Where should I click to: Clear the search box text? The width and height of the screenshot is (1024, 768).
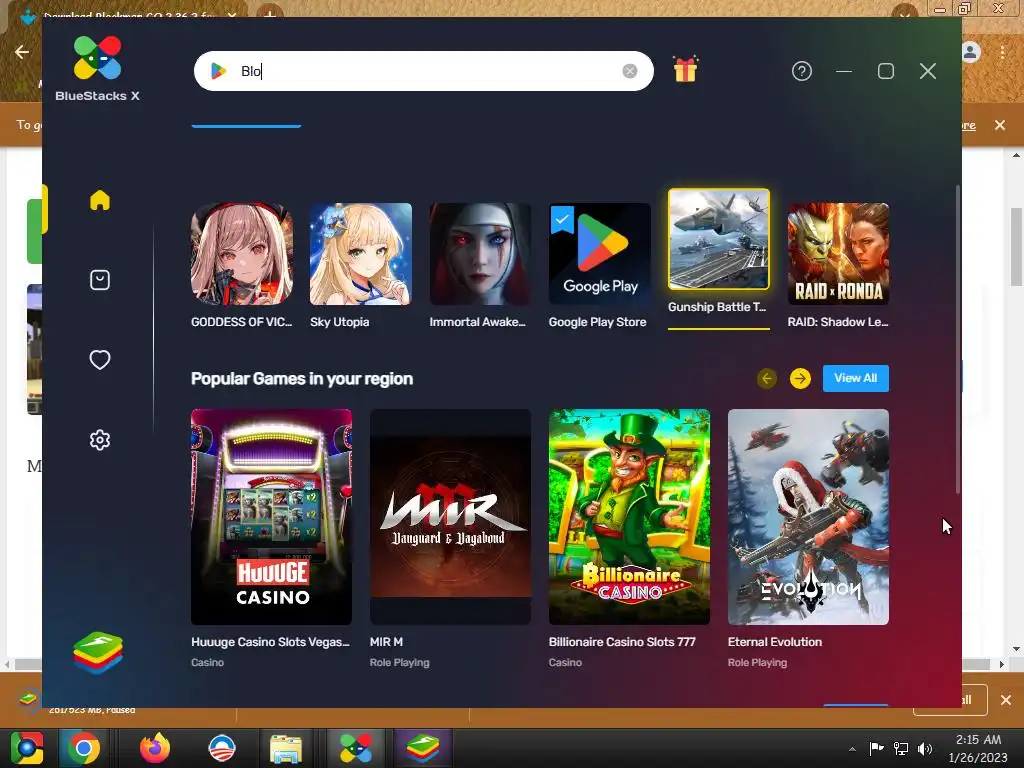pos(630,71)
